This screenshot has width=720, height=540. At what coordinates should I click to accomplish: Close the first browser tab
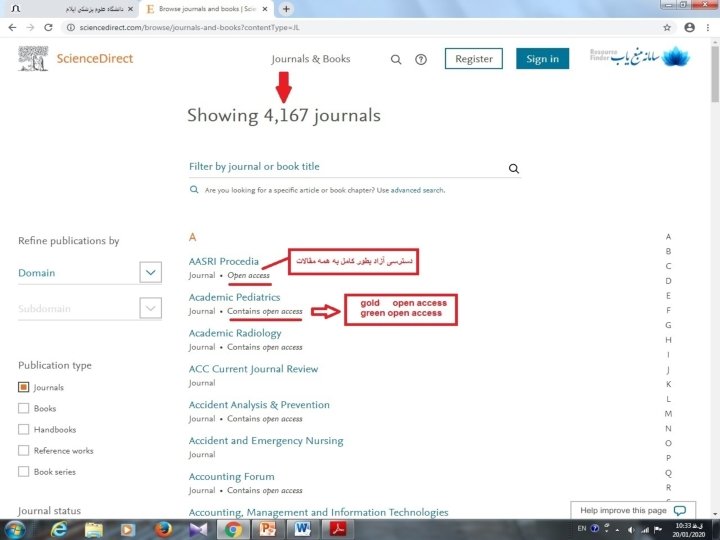(130, 9)
